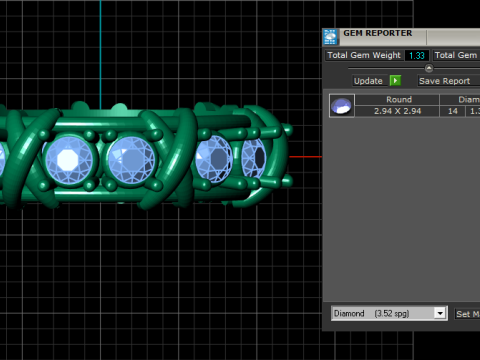Click the 2.94 X 2.94 size cell

tap(397, 111)
